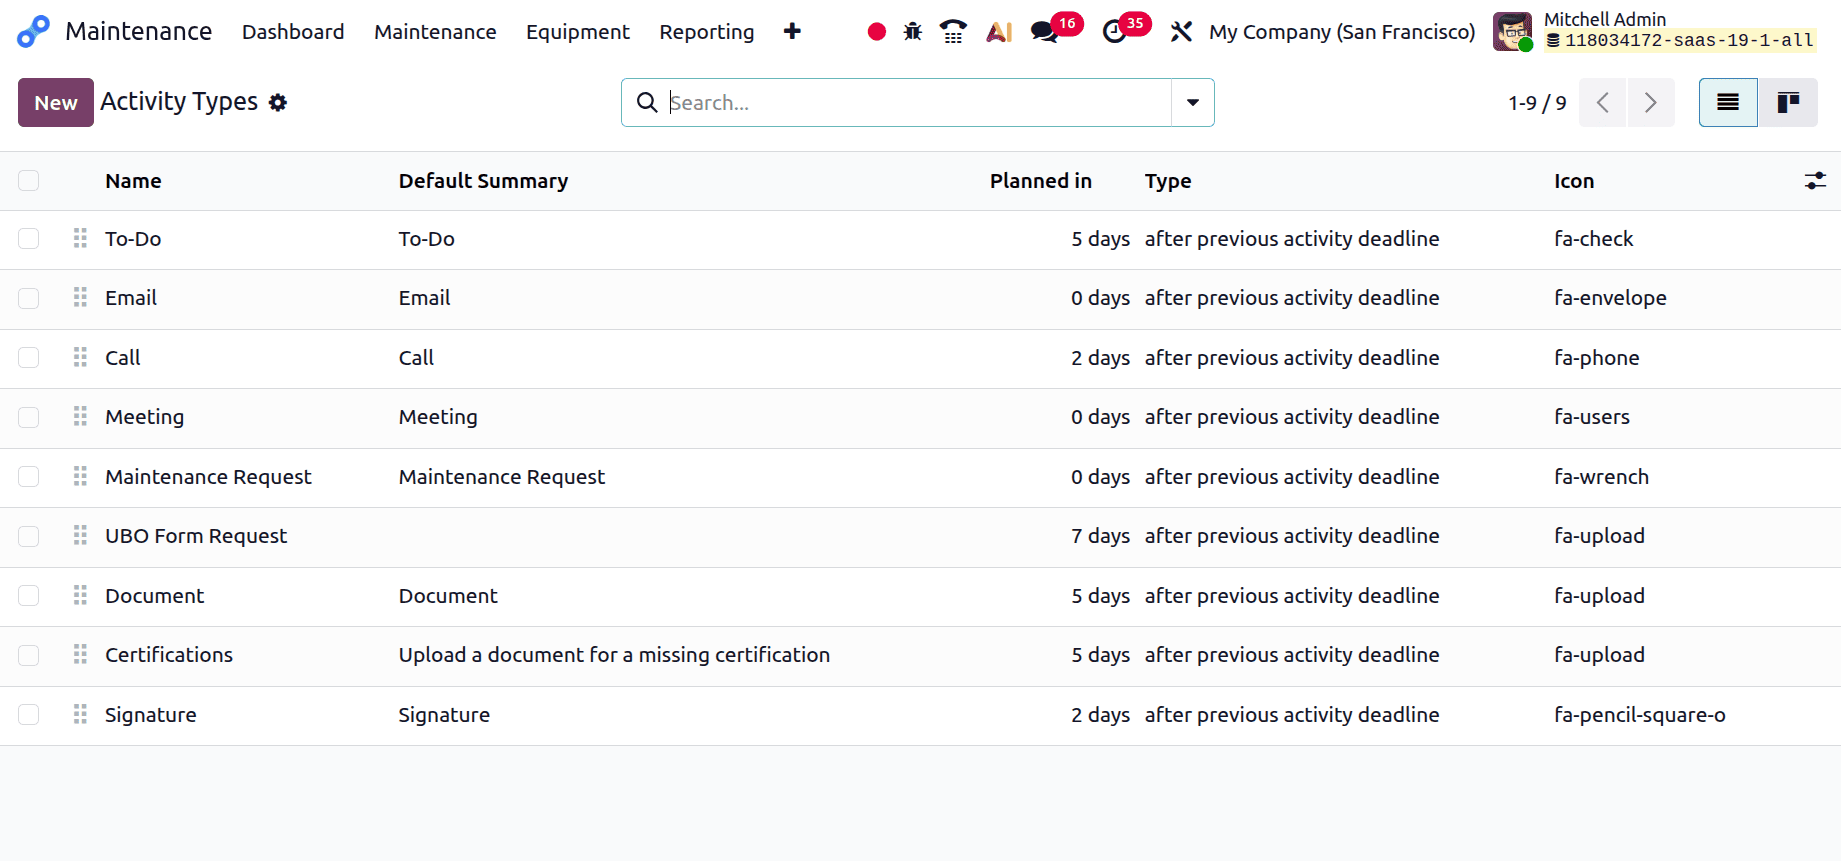The height and width of the screenshot is (861, 1841).
Task: Switch to kanban view icon
Action: 1788,102
